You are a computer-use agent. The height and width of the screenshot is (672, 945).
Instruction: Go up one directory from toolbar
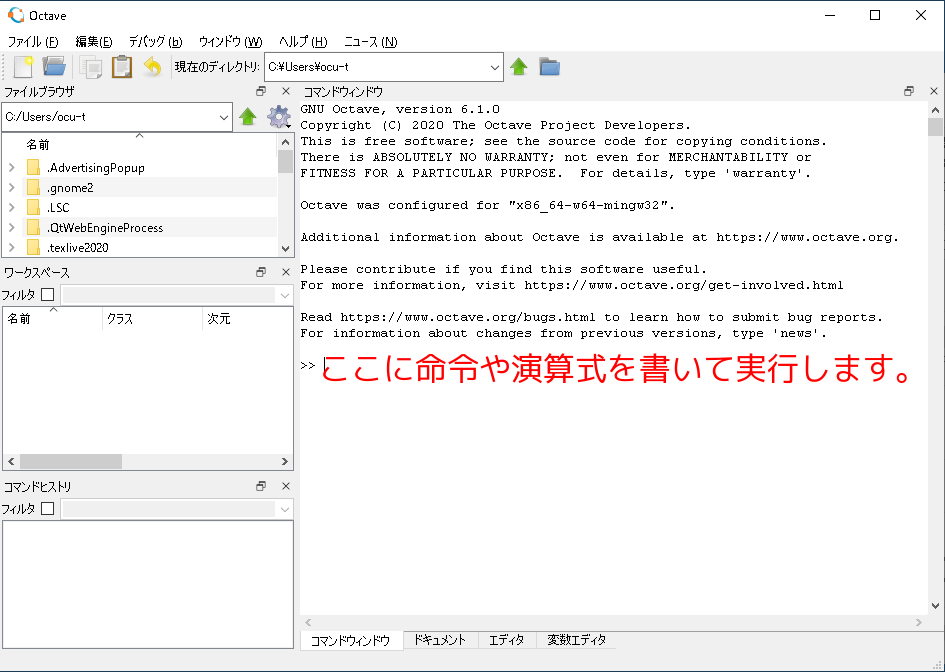click(519, 67)
